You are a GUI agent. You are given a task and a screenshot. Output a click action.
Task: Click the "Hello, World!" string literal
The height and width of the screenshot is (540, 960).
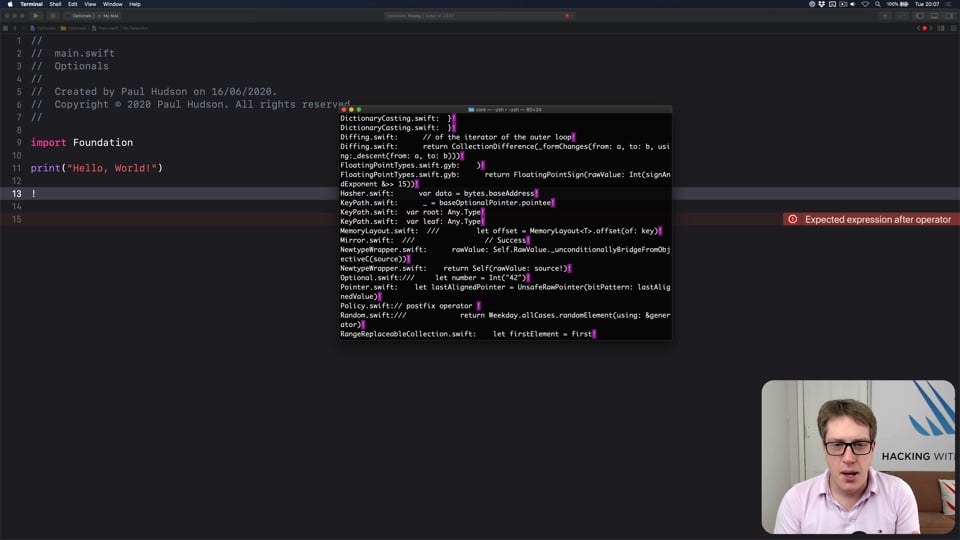(112, 168)
